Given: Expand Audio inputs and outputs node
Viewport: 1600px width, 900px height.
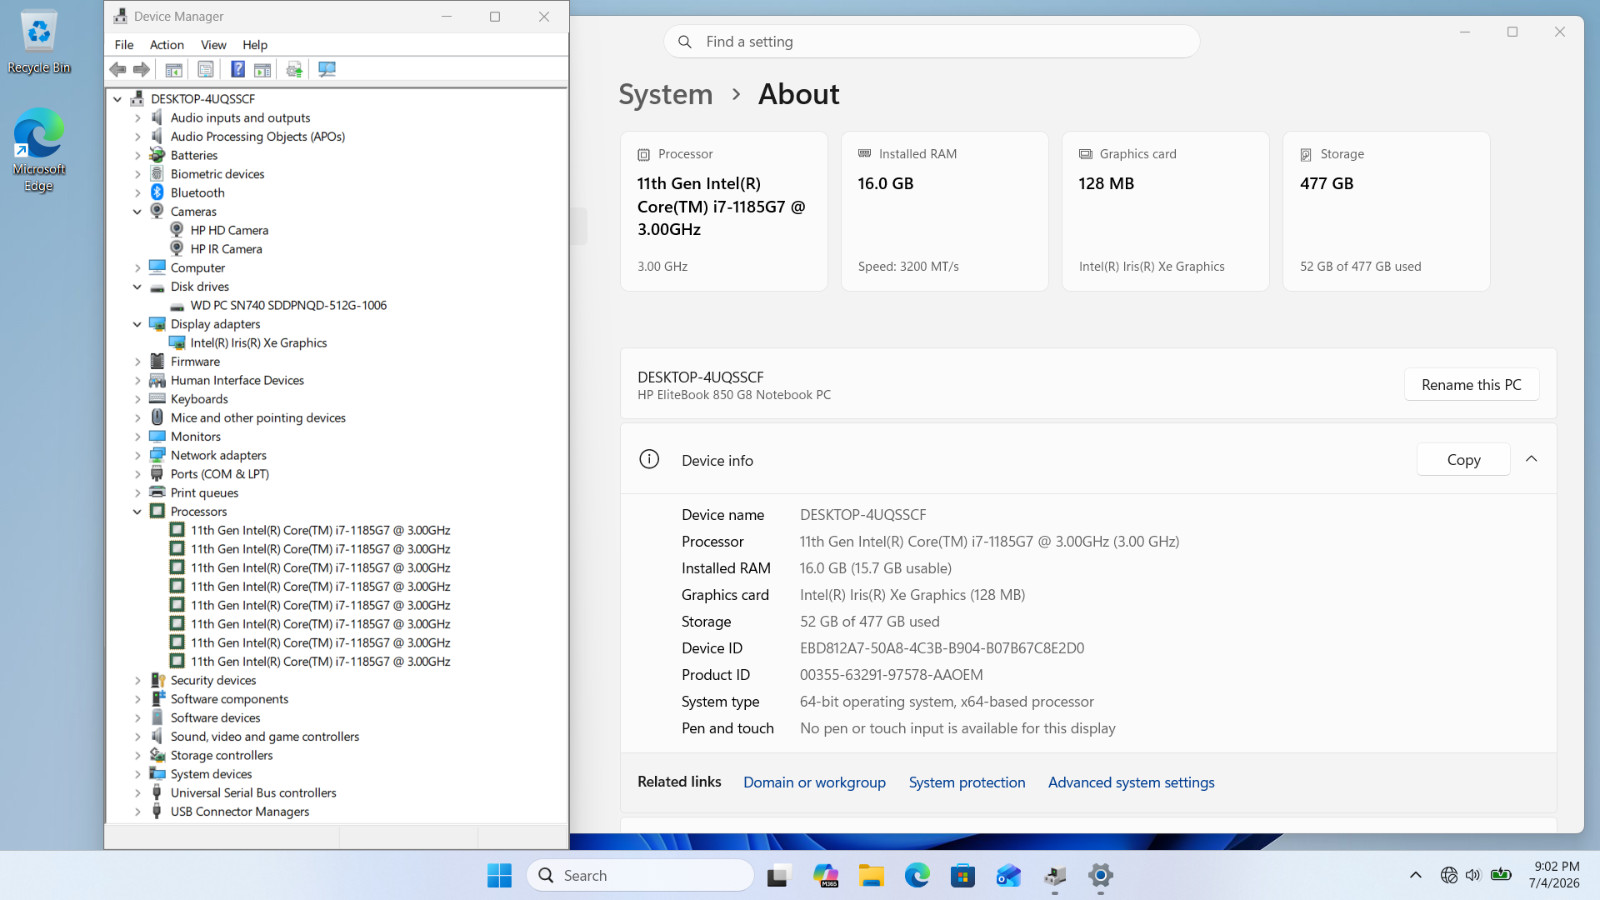Looking at the screenshot, I should point(138,118).
